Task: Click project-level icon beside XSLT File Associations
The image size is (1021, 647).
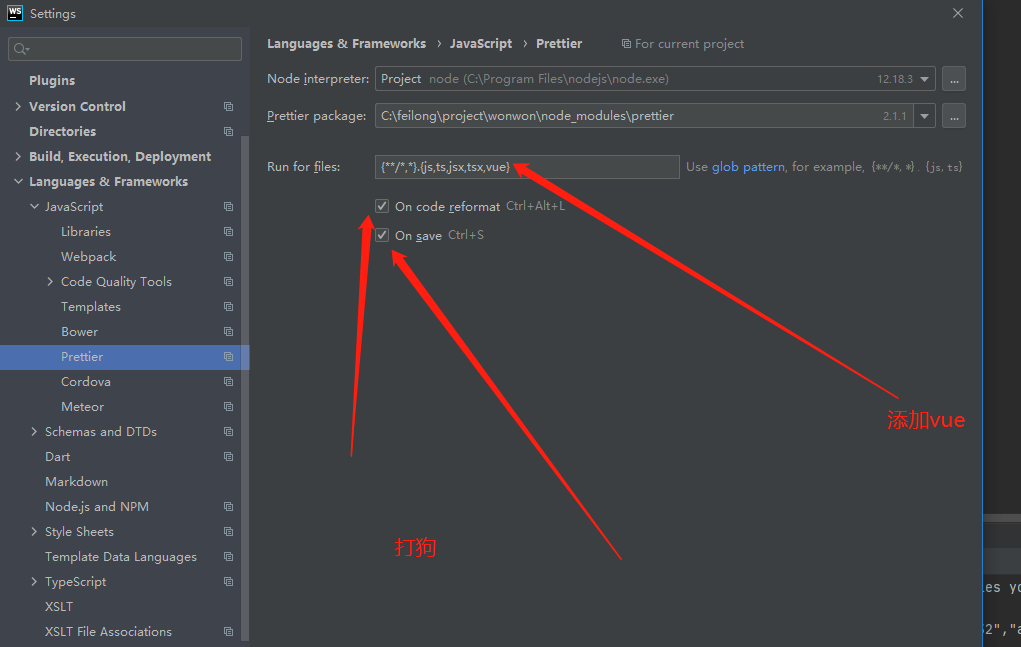Action: click(229, 631)
